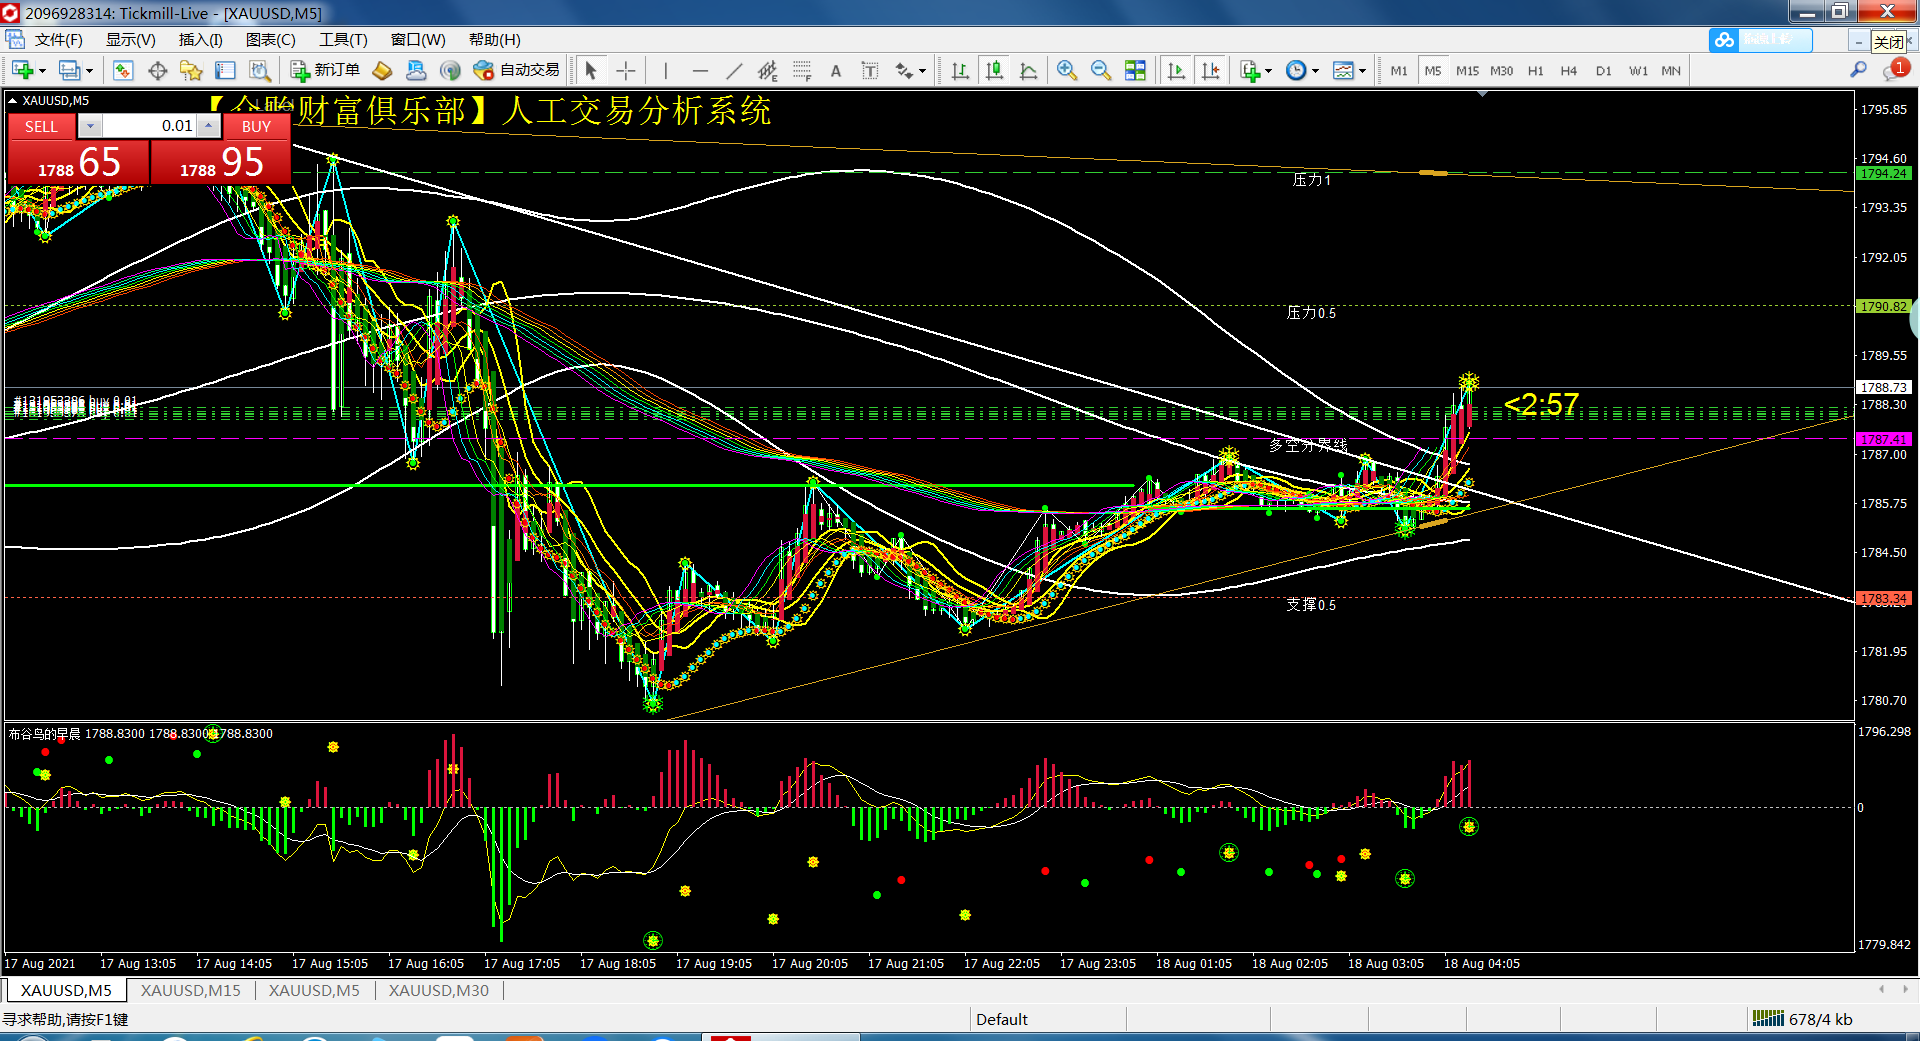The image size is (1920, 1041).
Task: Decrease trade volume with the down arrow
Action: tap(90, 126)
